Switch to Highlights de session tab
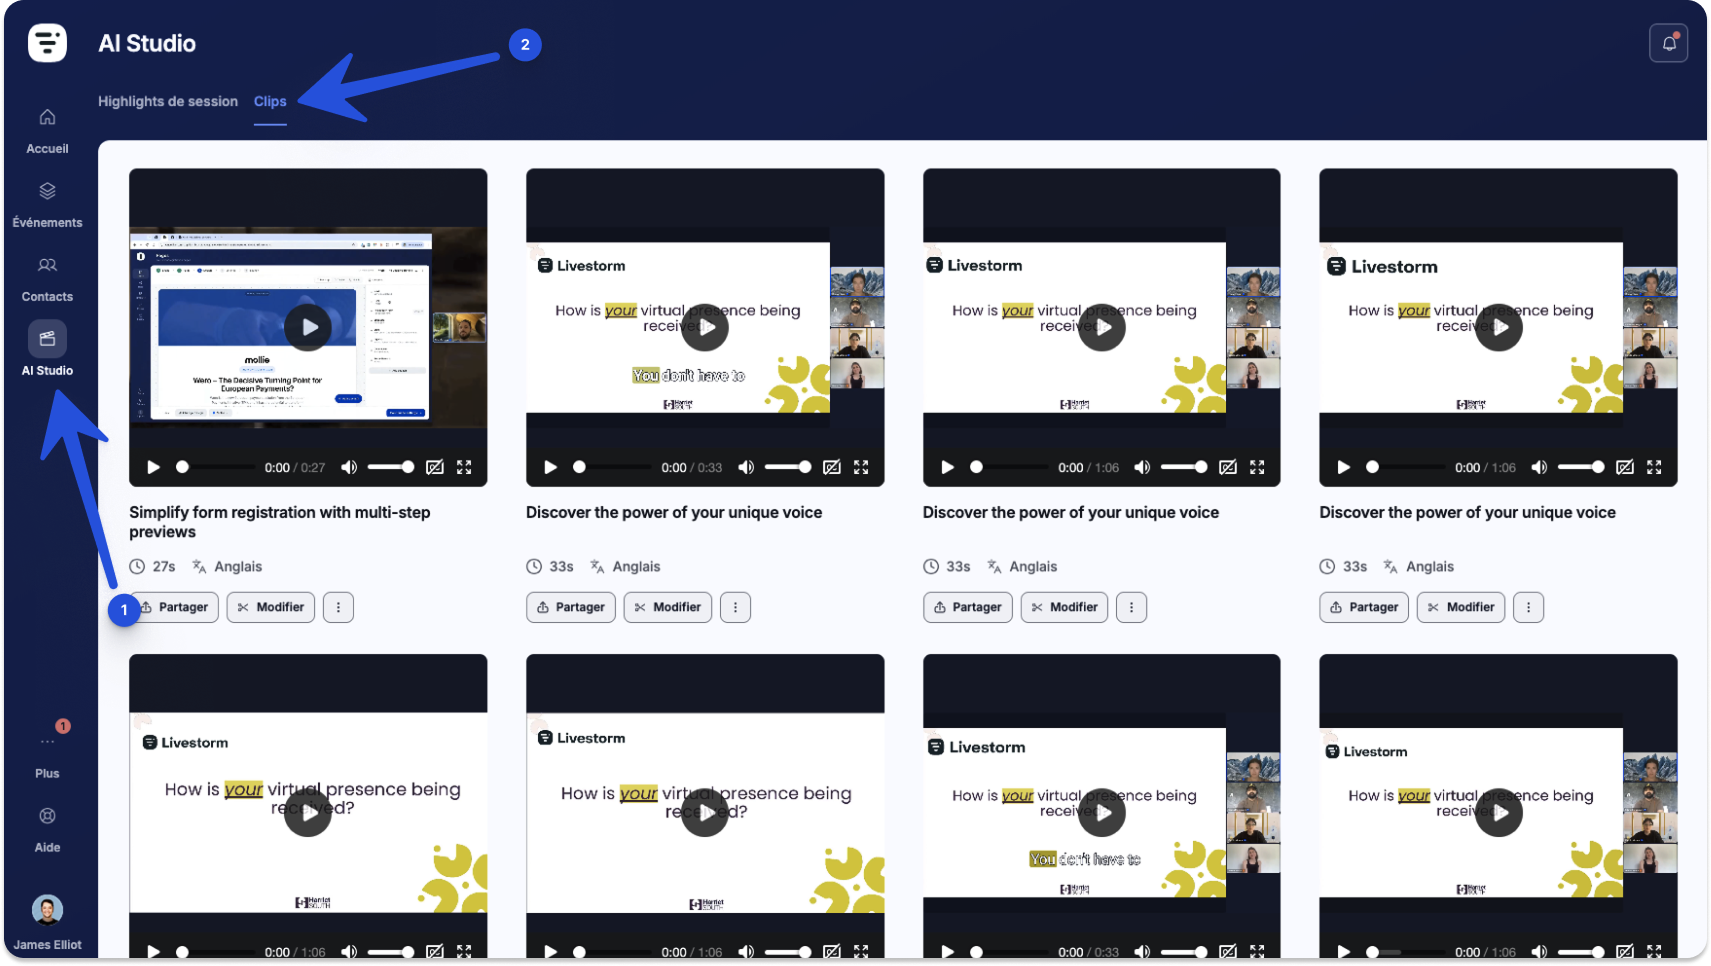Viewport: 1711px width, 966px height. pyautogui.click(x=168, y=101)
